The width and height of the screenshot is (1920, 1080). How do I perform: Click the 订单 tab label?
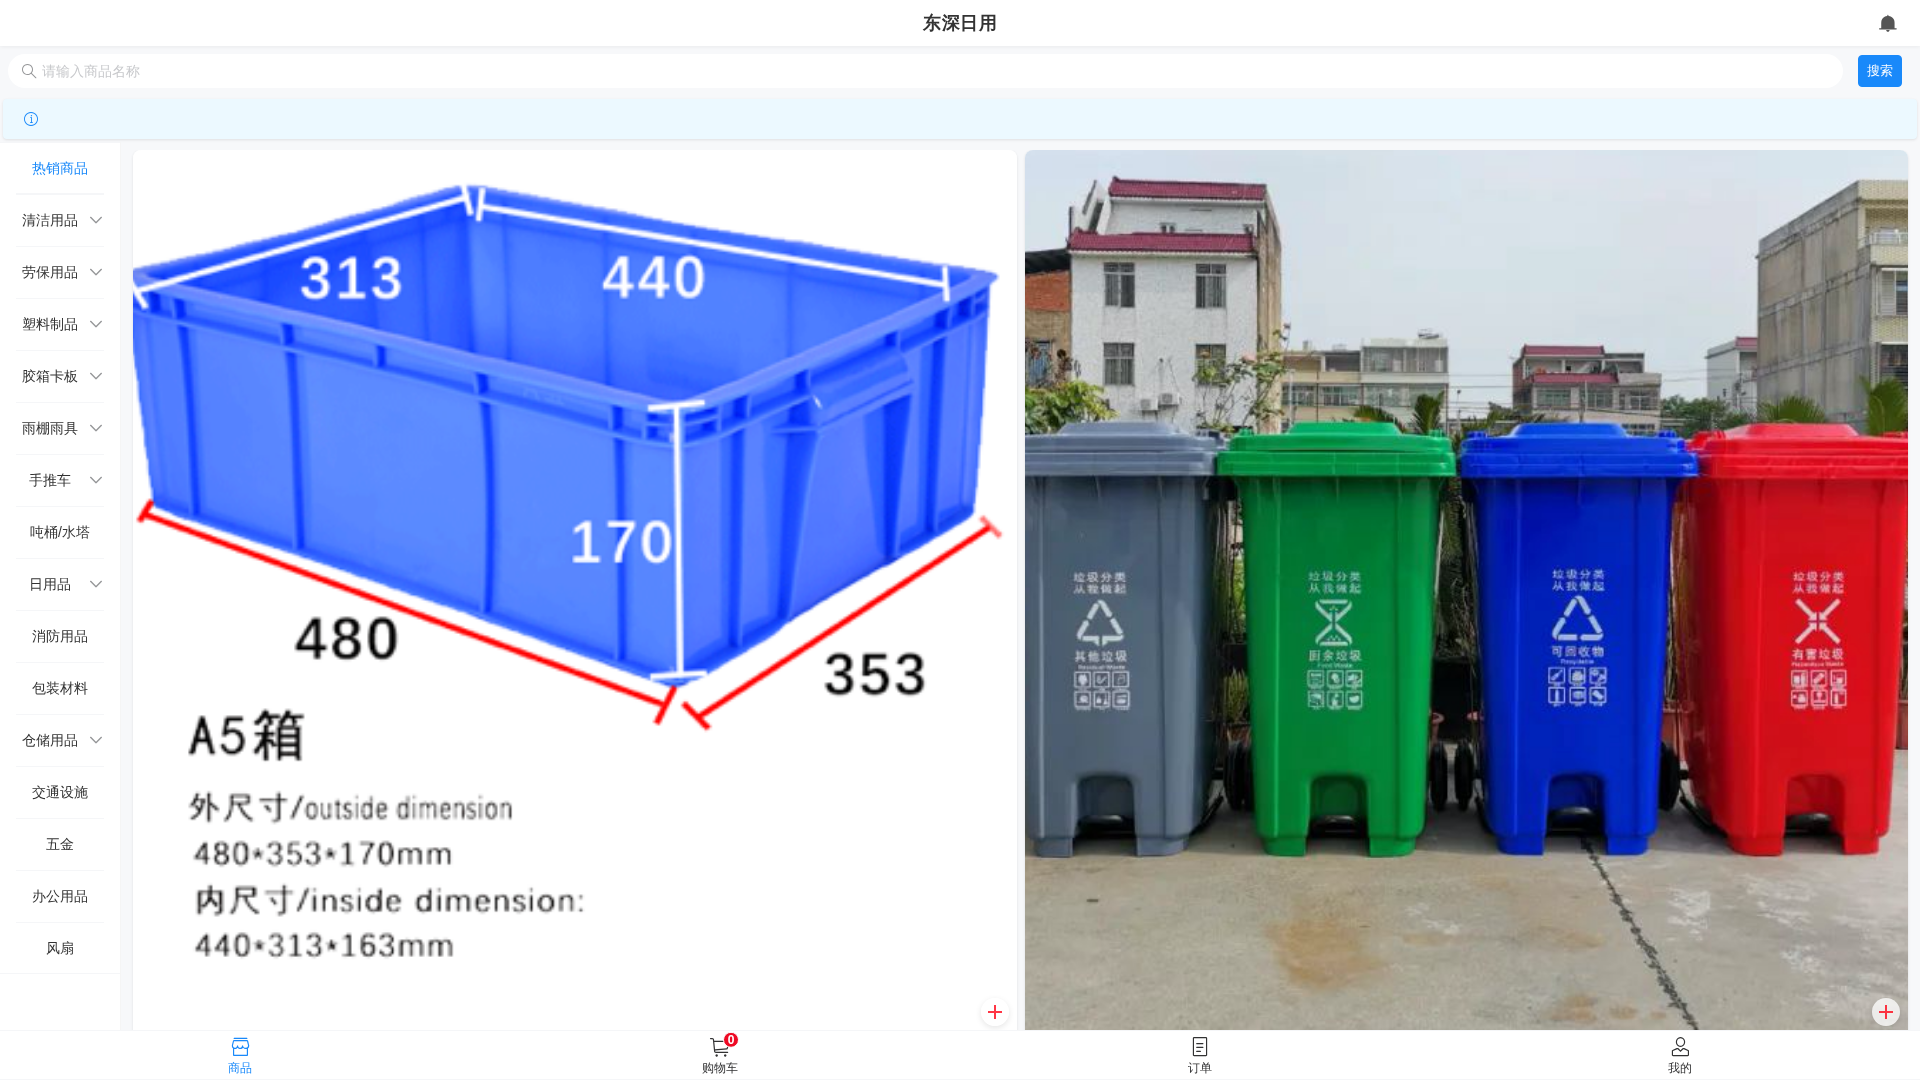pos(1200,1068)
